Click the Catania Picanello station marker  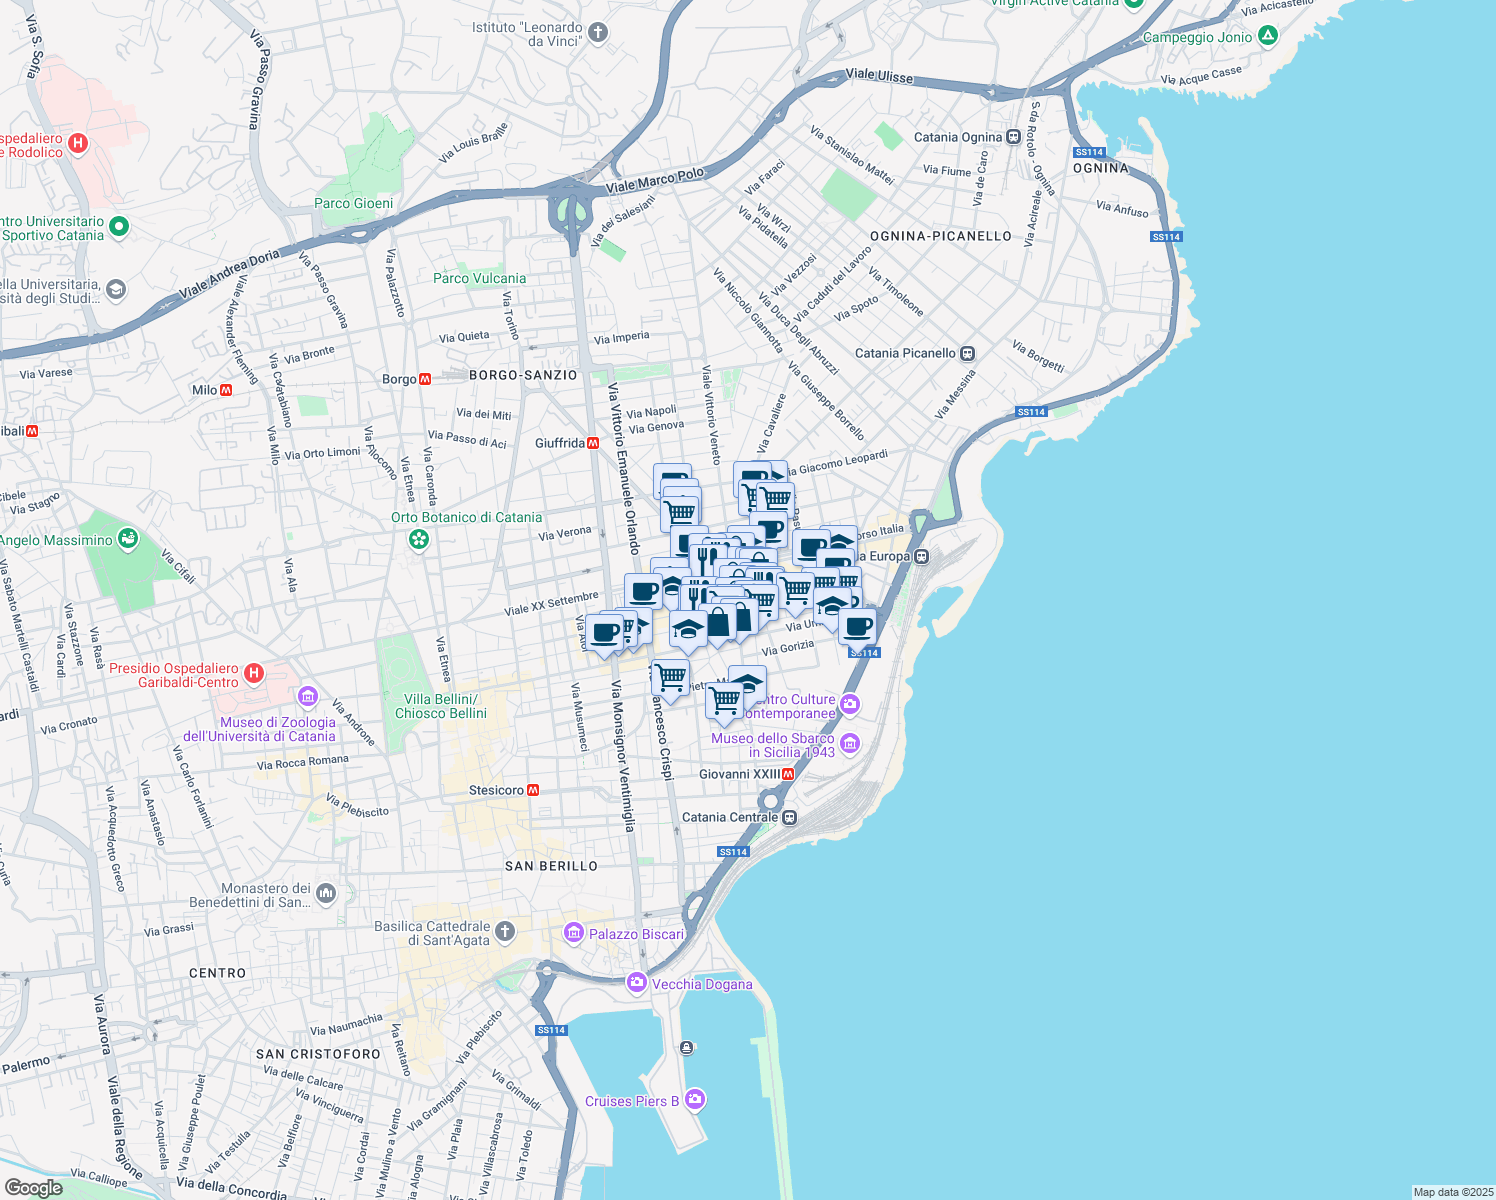coord(966,354)
